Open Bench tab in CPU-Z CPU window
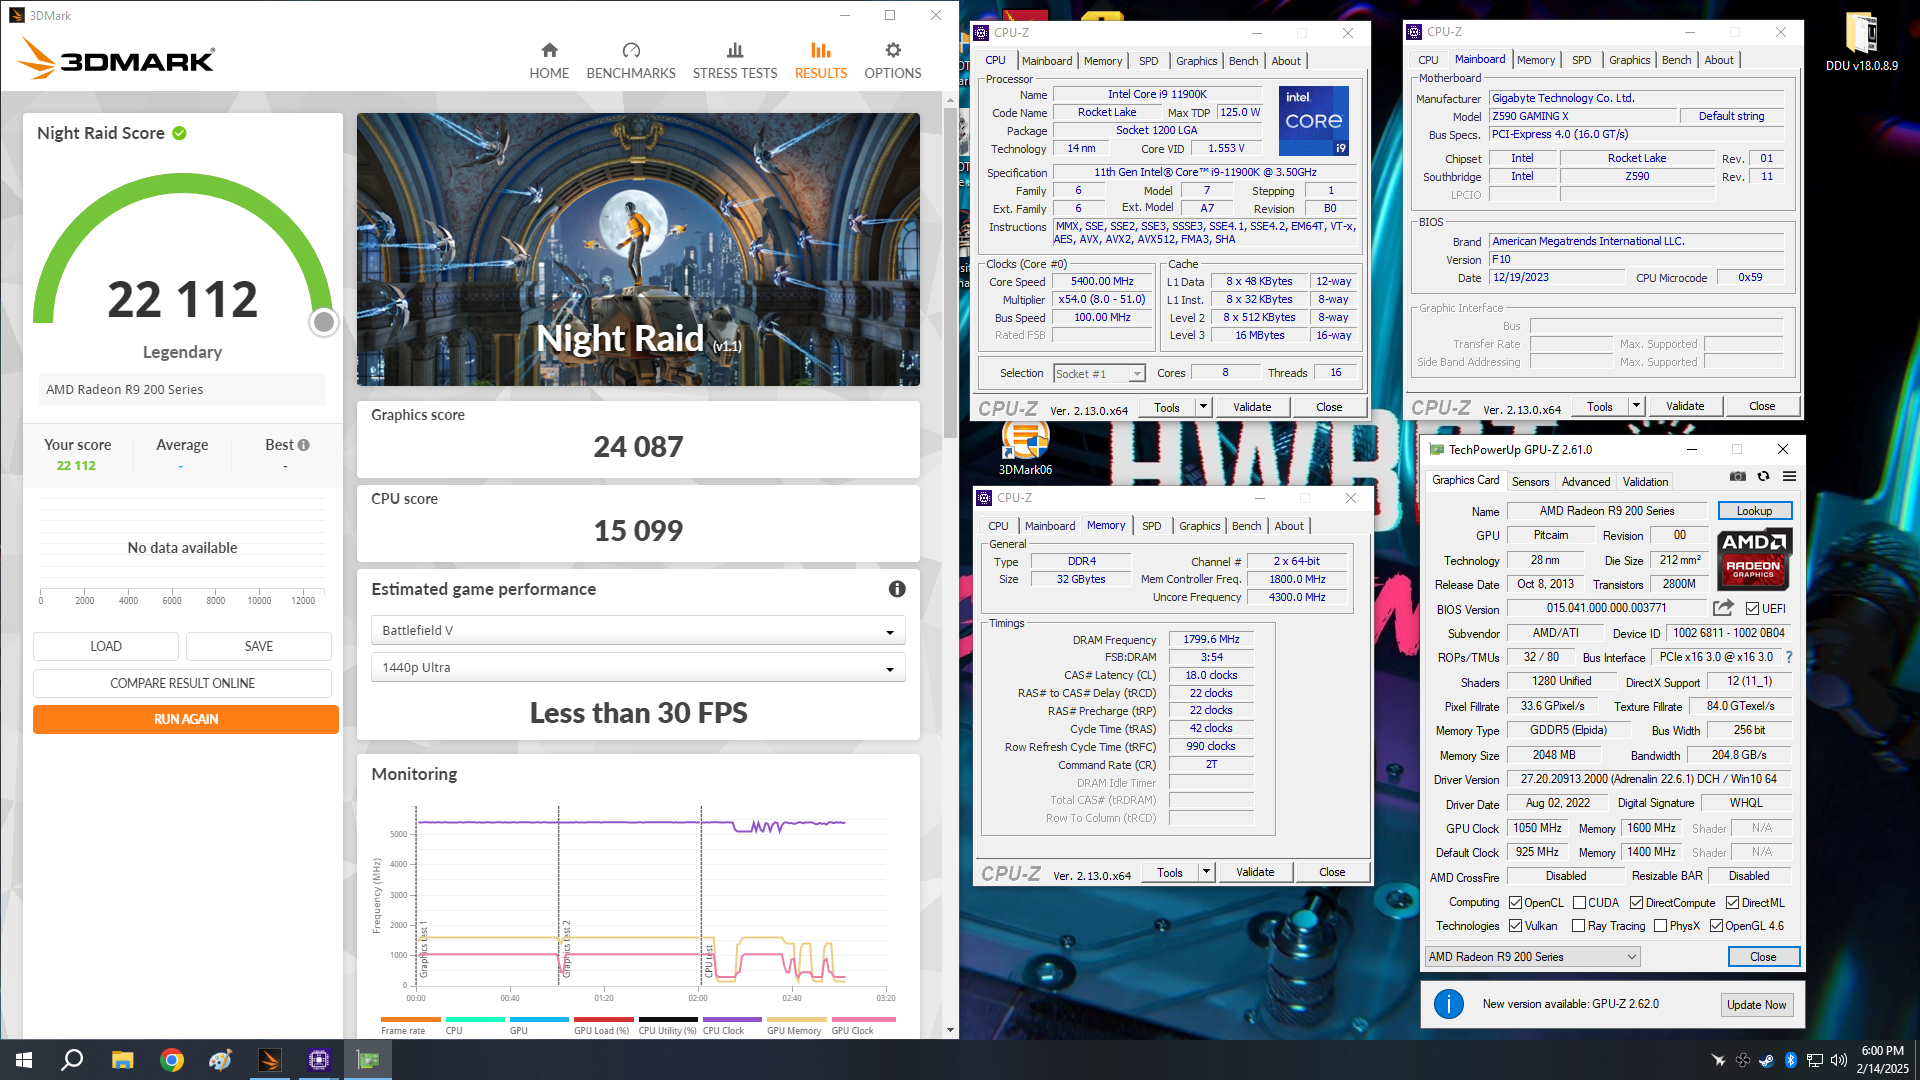 [x=1243, y=61]
